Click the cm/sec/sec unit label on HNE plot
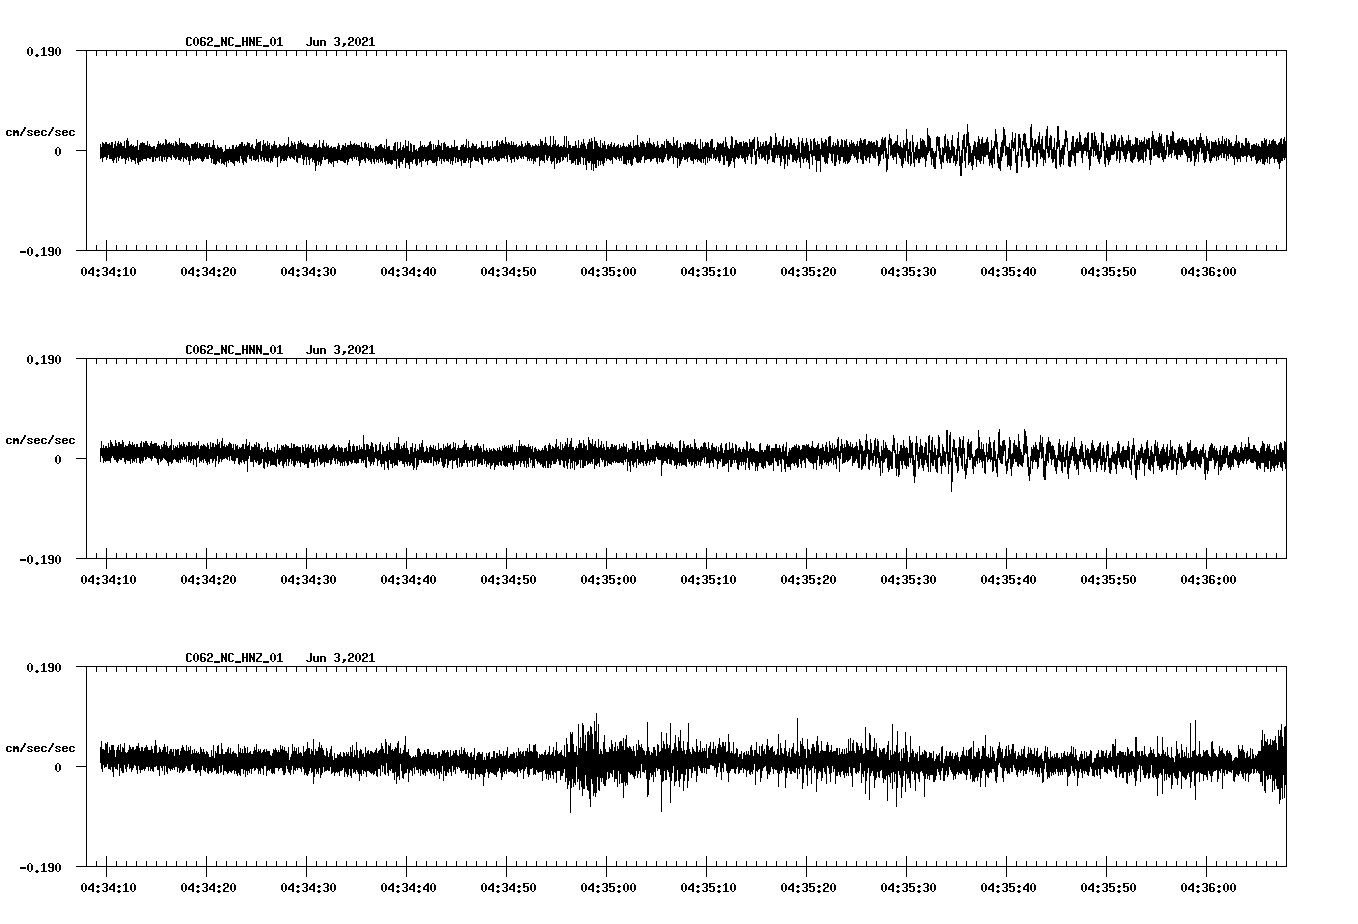Screen dimensions: 1358x924 point(40,132)
